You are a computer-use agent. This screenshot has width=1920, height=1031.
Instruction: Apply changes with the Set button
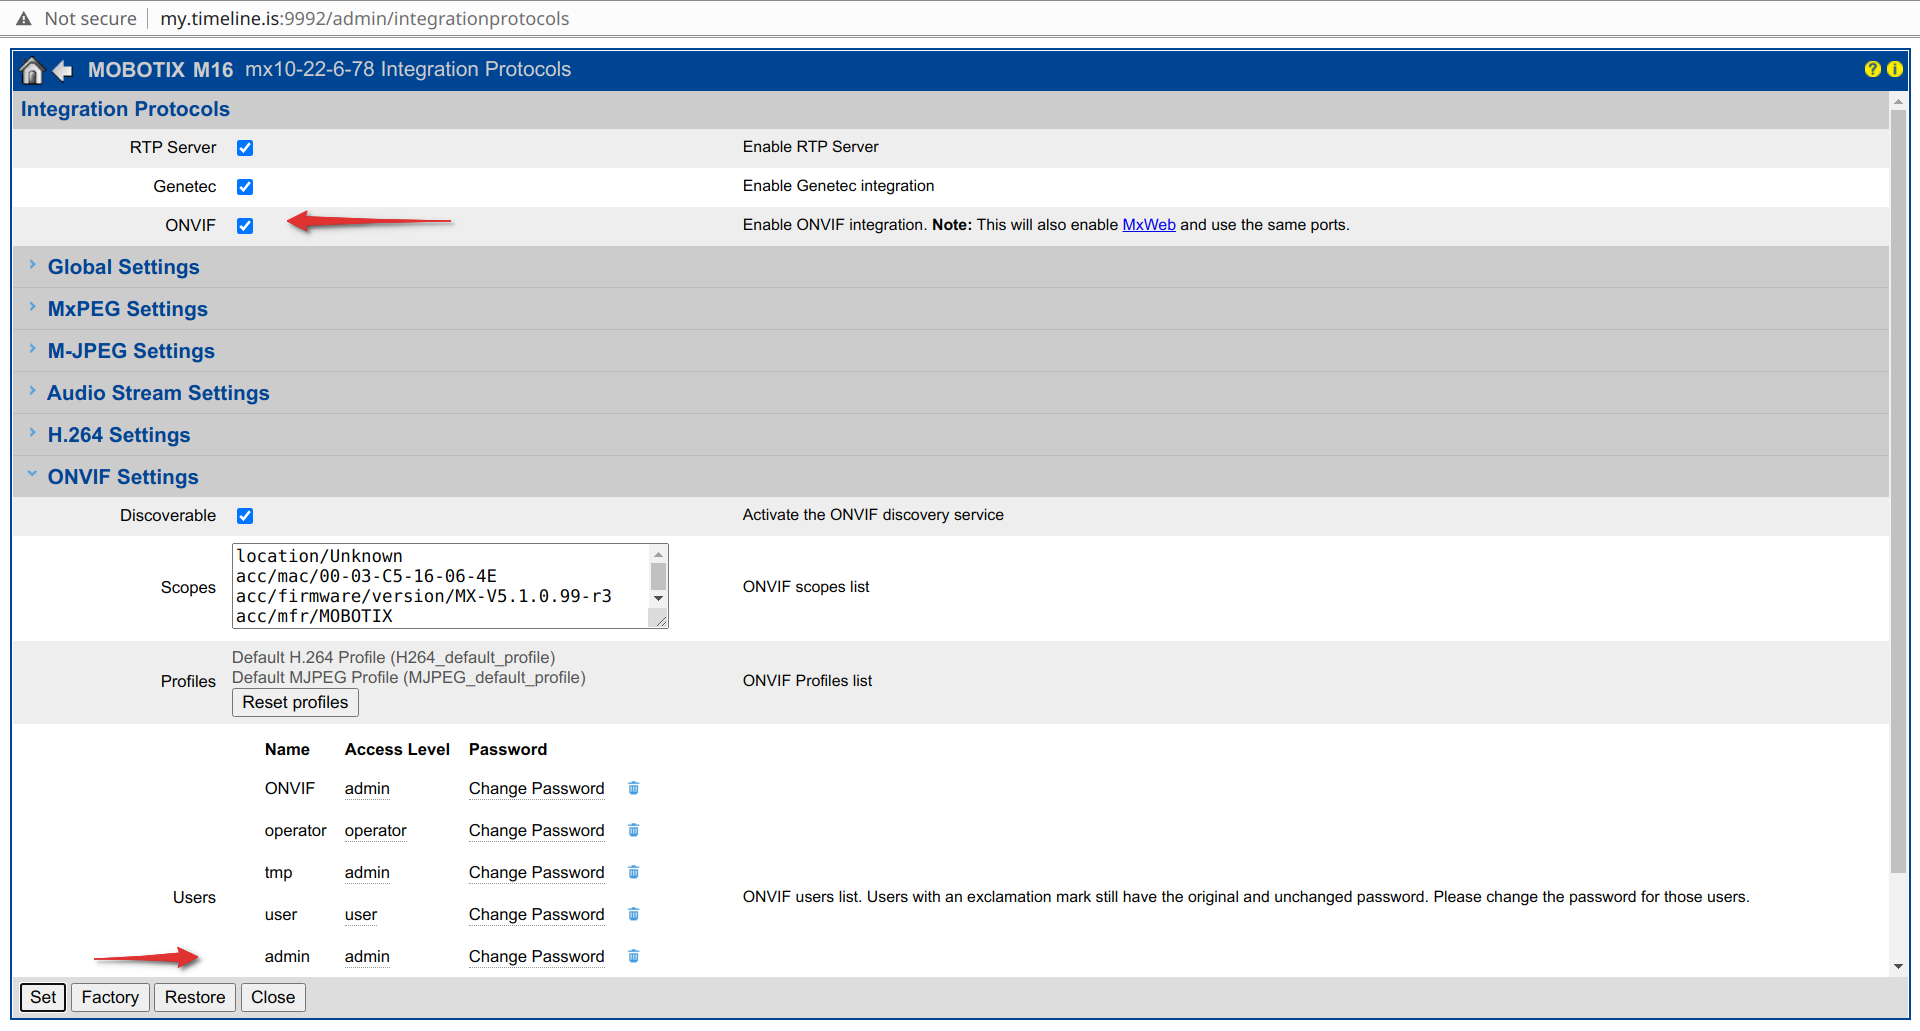click(x=42, y=997)
